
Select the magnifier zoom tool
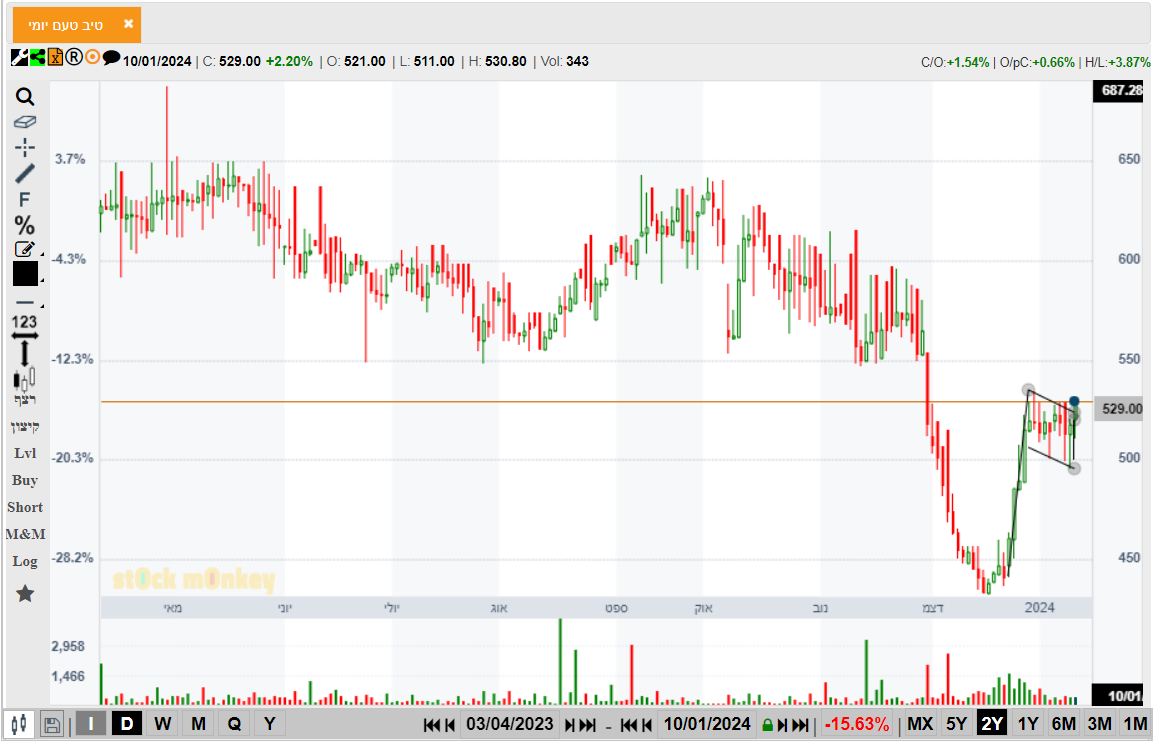(25, 97)
